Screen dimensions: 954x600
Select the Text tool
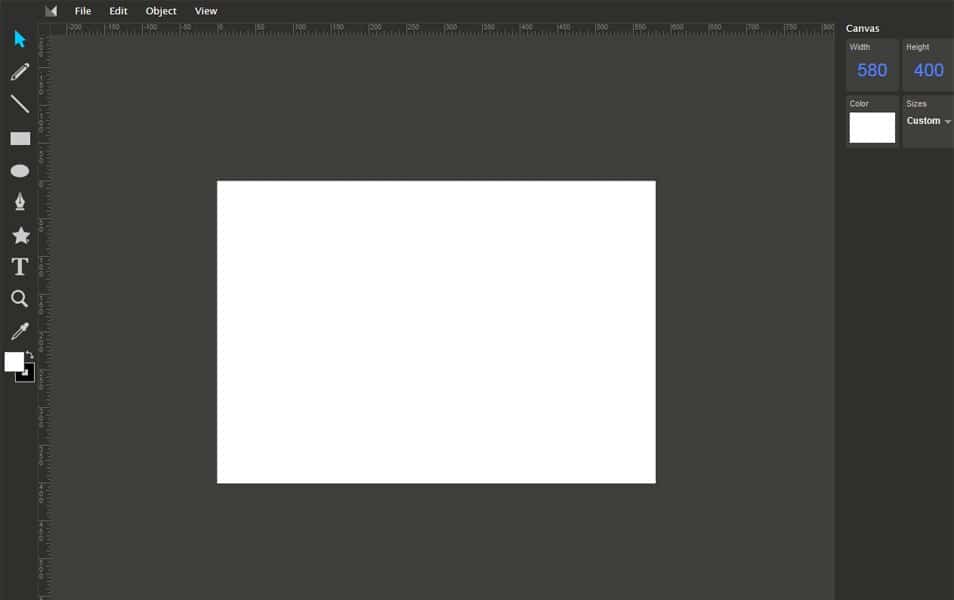click(x=19, y=266)
